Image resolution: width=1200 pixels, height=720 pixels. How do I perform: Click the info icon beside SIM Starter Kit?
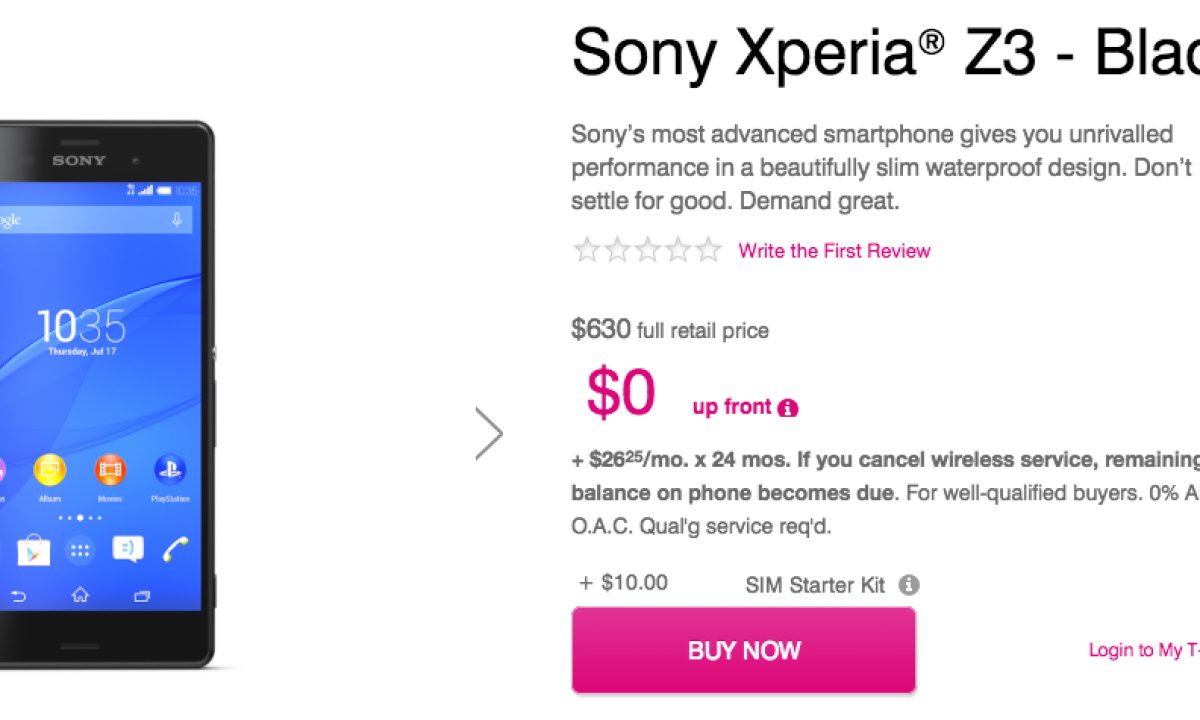click(908, 585)
